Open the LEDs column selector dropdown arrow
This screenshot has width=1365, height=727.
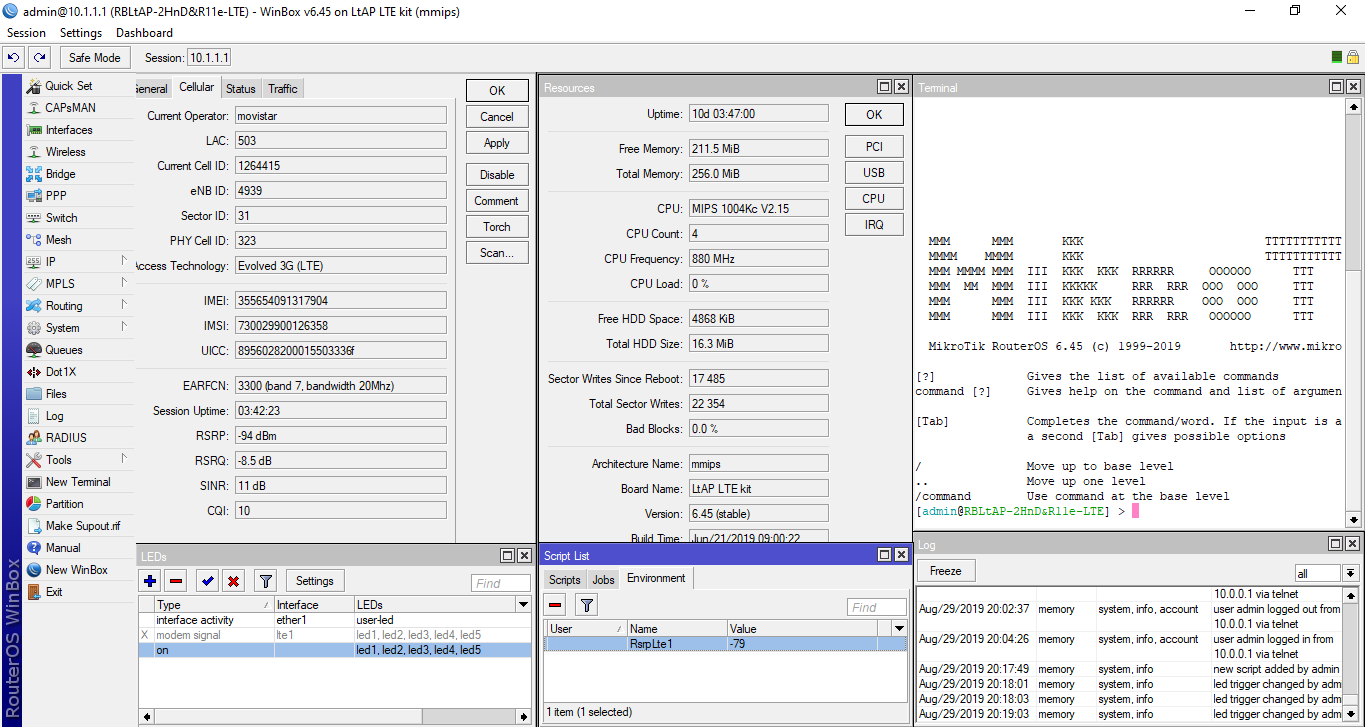click(524, 603)
